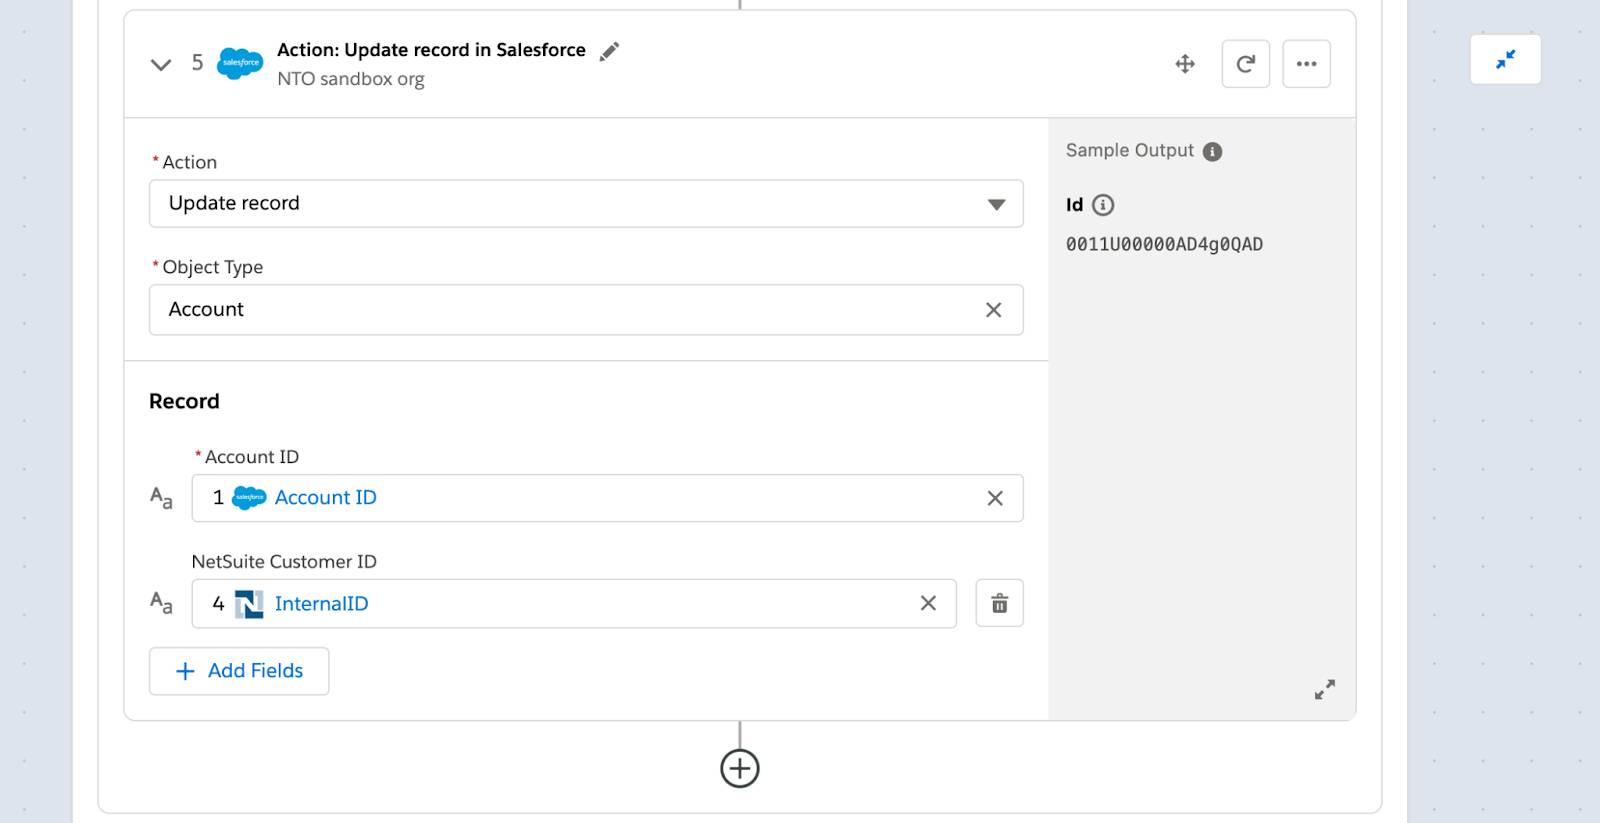Click the Object Type field with Account
This screenshot has height=823, width=1600.
(586, 310)
